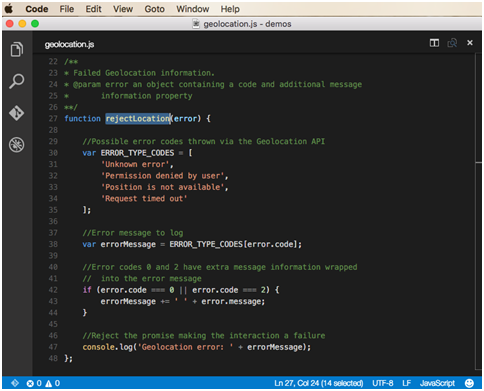Open the Edit menu
This screenshot has height=391, width=484.
pos(93,9)
